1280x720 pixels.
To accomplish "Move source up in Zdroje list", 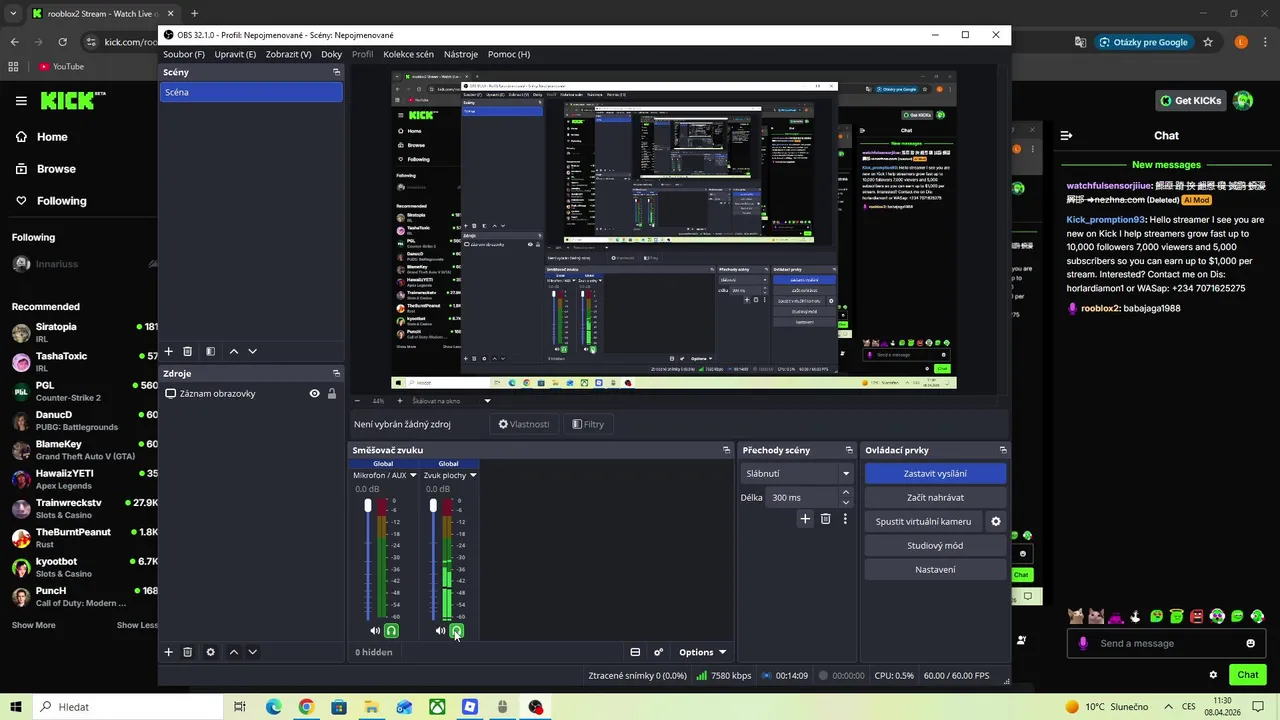I will [234, 652].
